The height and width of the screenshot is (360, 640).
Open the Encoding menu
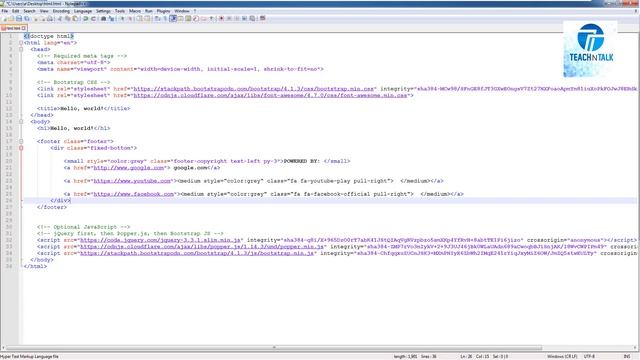click(61, 11)
